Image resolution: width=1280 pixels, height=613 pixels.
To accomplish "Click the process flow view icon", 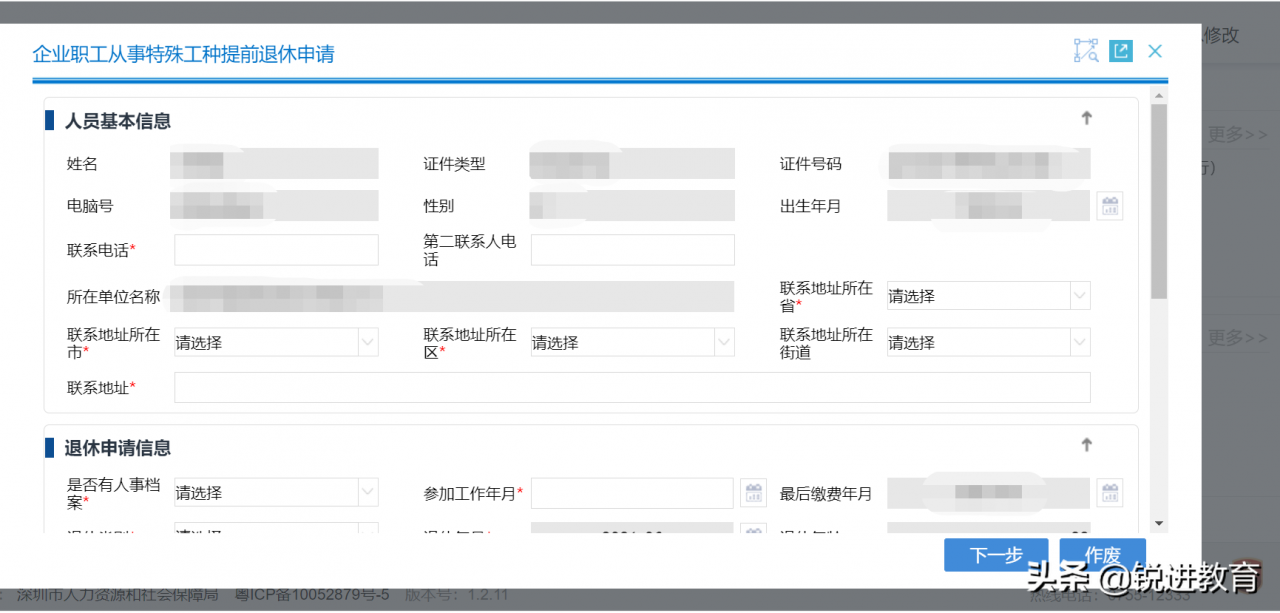I will 1086,50.
